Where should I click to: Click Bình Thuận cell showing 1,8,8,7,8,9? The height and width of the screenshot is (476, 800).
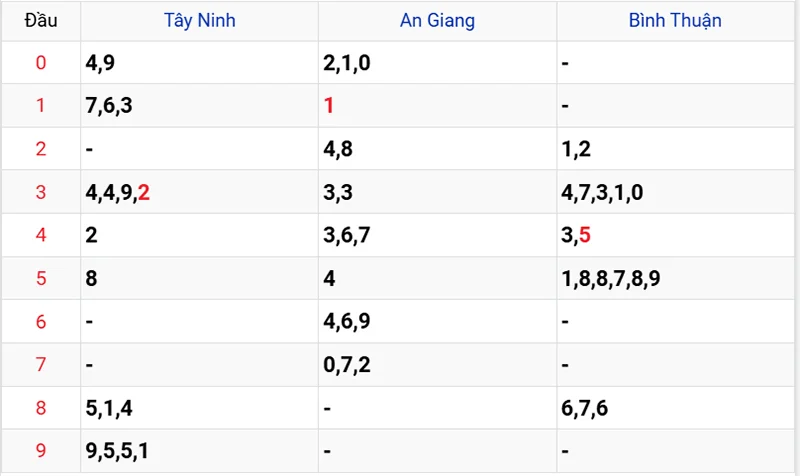tap(610, 279)
